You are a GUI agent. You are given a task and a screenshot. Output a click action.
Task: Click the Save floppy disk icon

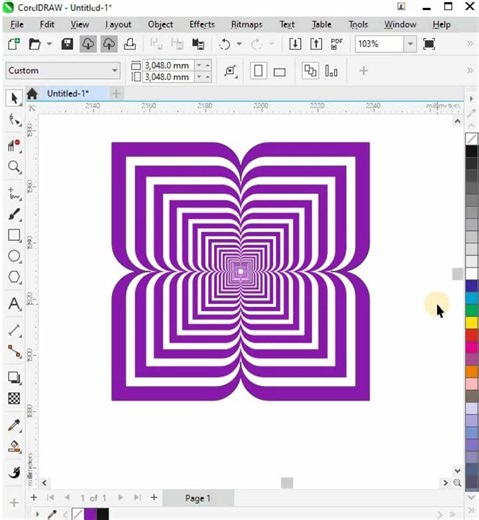tap(67, 44)
